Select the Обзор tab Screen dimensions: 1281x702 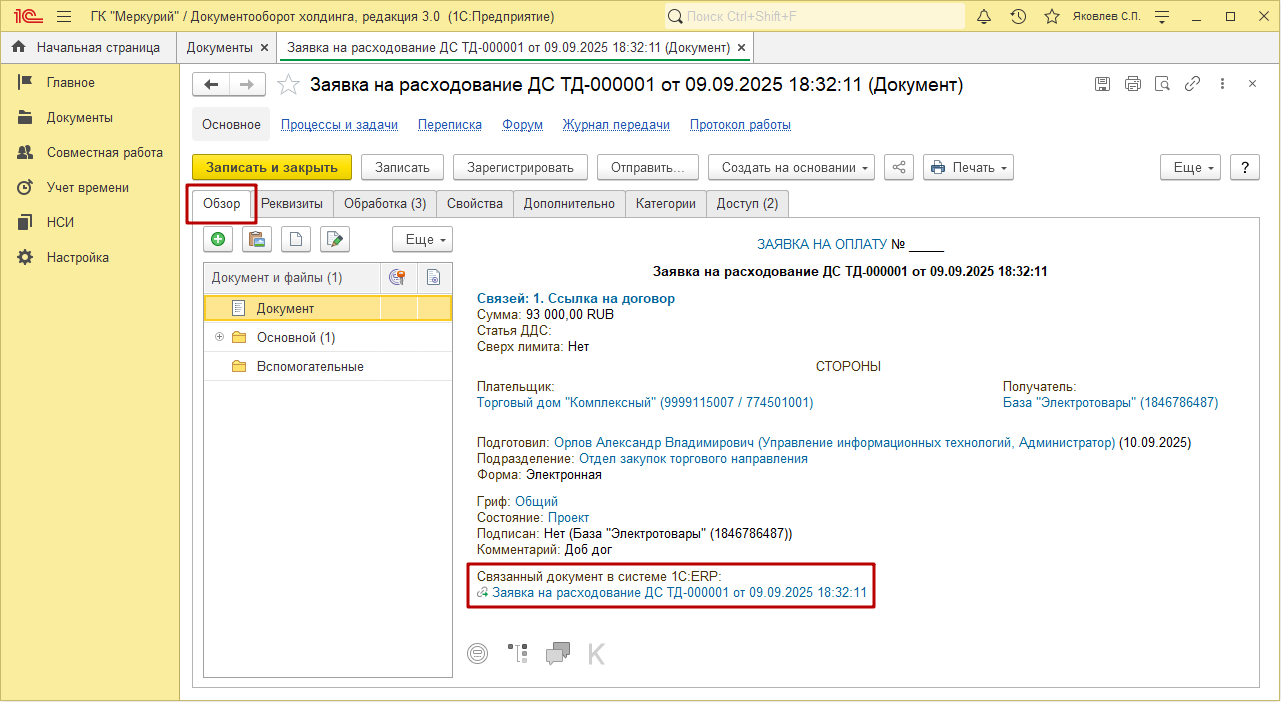[222, 203]
